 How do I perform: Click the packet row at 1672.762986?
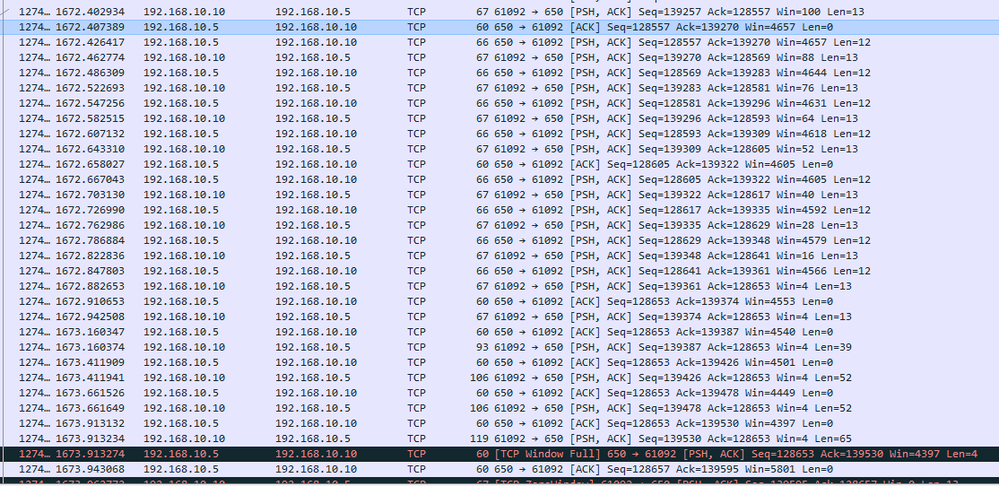pos(500,225)
